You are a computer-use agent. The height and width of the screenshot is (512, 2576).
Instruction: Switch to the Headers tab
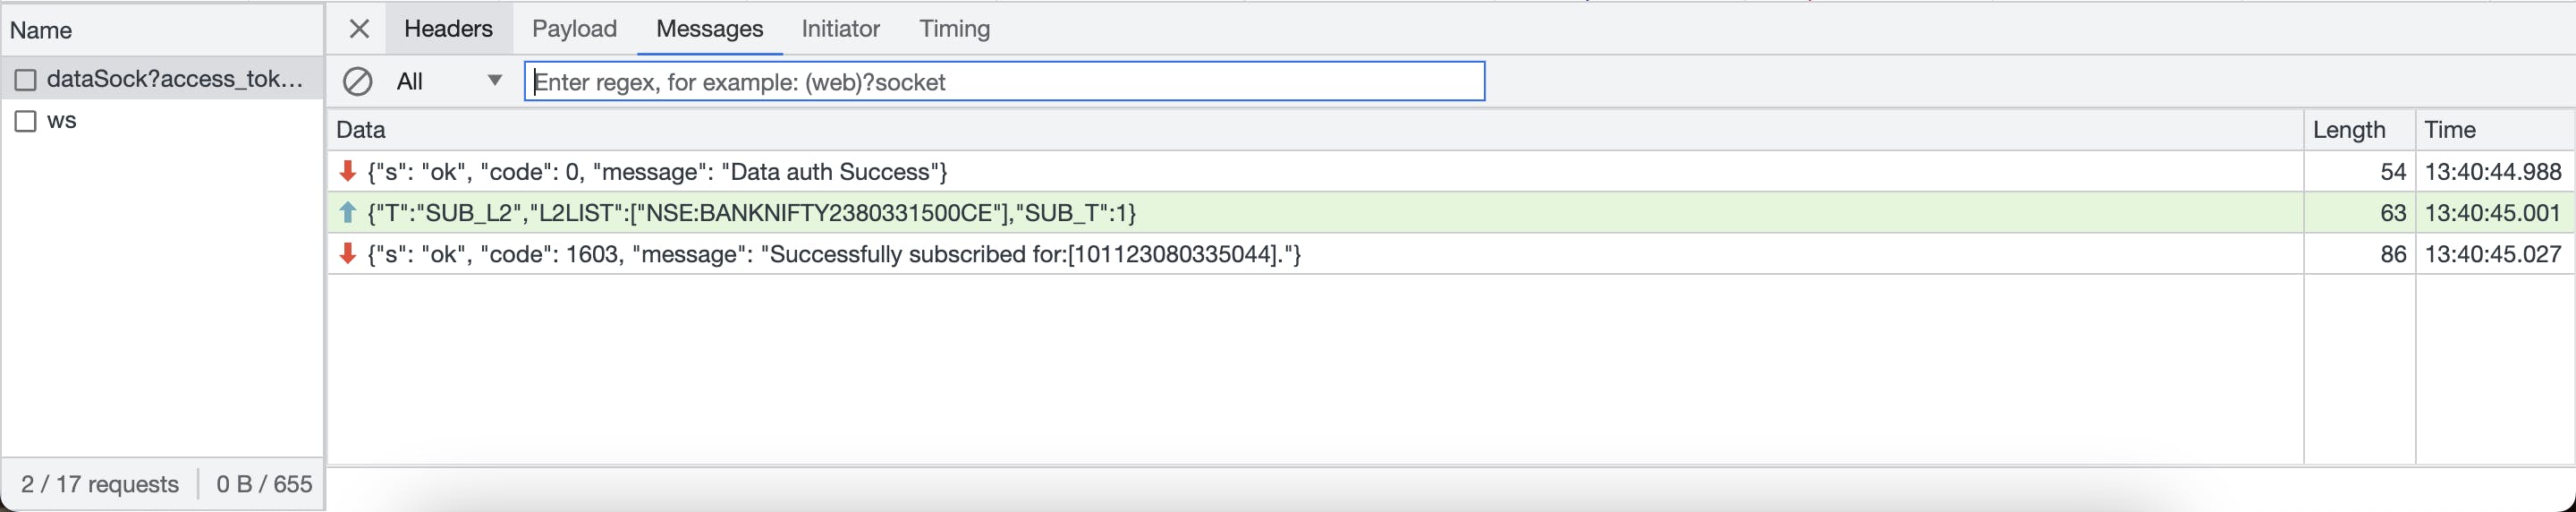[448, 29]
